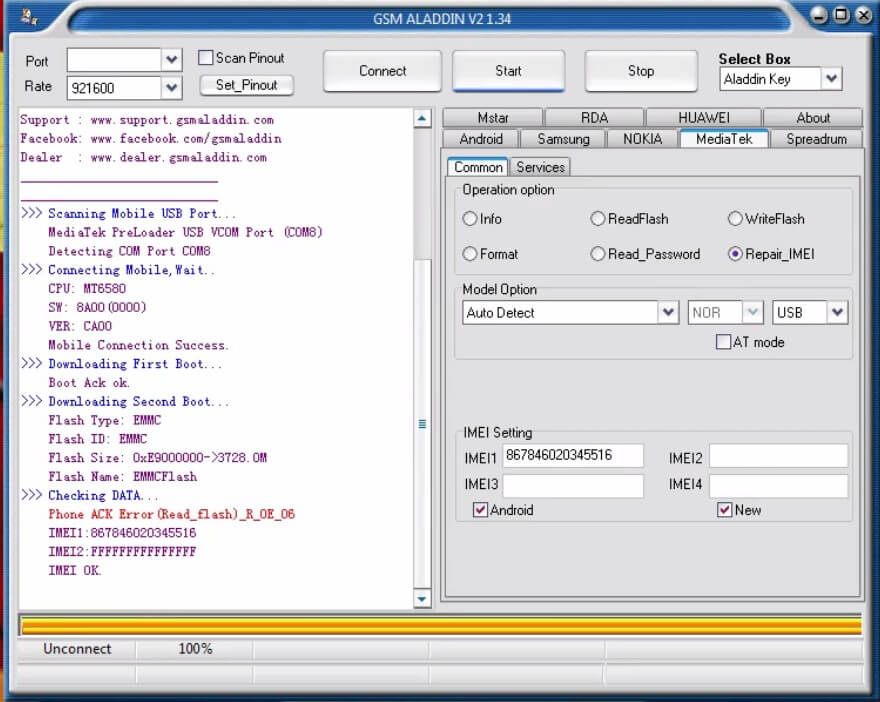Switch to the Spreadrum tab
This screenshot has width=880, height=702.
click(818, 140)
